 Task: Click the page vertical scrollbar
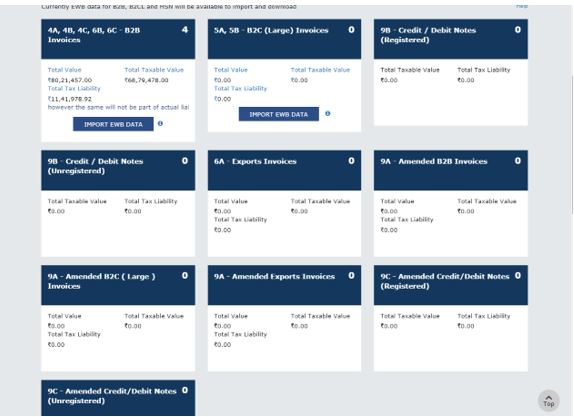click(x=571, y=145)
